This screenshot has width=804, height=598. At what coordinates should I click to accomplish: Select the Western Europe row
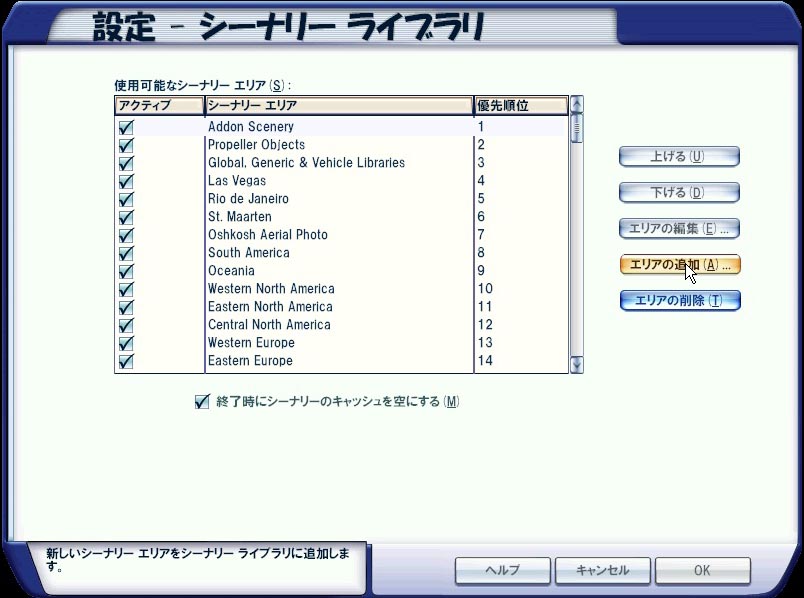pyautogui.click(x=341, y=342)
